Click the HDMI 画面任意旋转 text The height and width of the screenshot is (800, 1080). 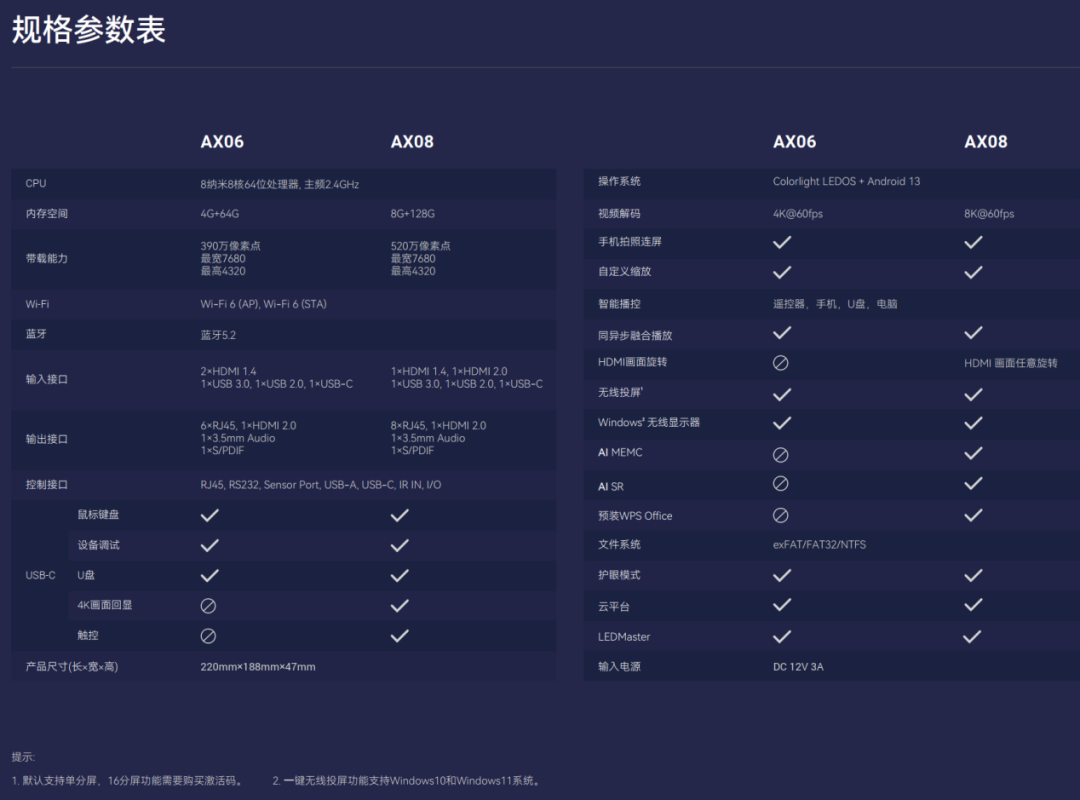[x=1010, y=363]
